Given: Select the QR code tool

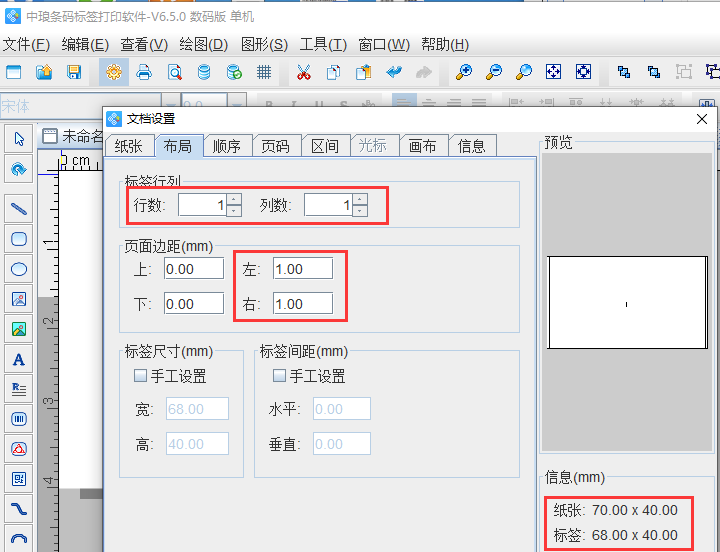Looking at the screenshot, I should [18, 478].
